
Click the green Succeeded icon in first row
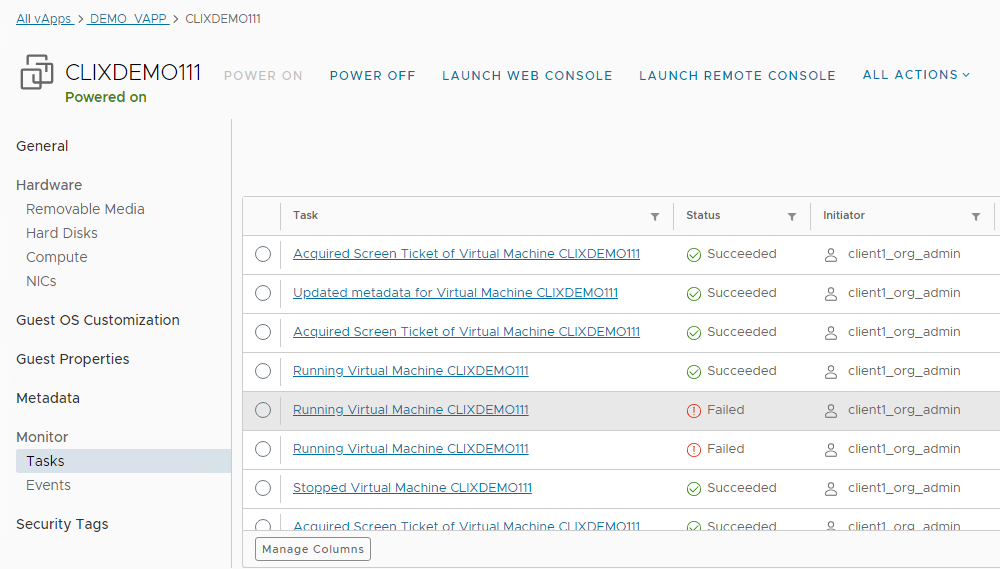point(694,255)
